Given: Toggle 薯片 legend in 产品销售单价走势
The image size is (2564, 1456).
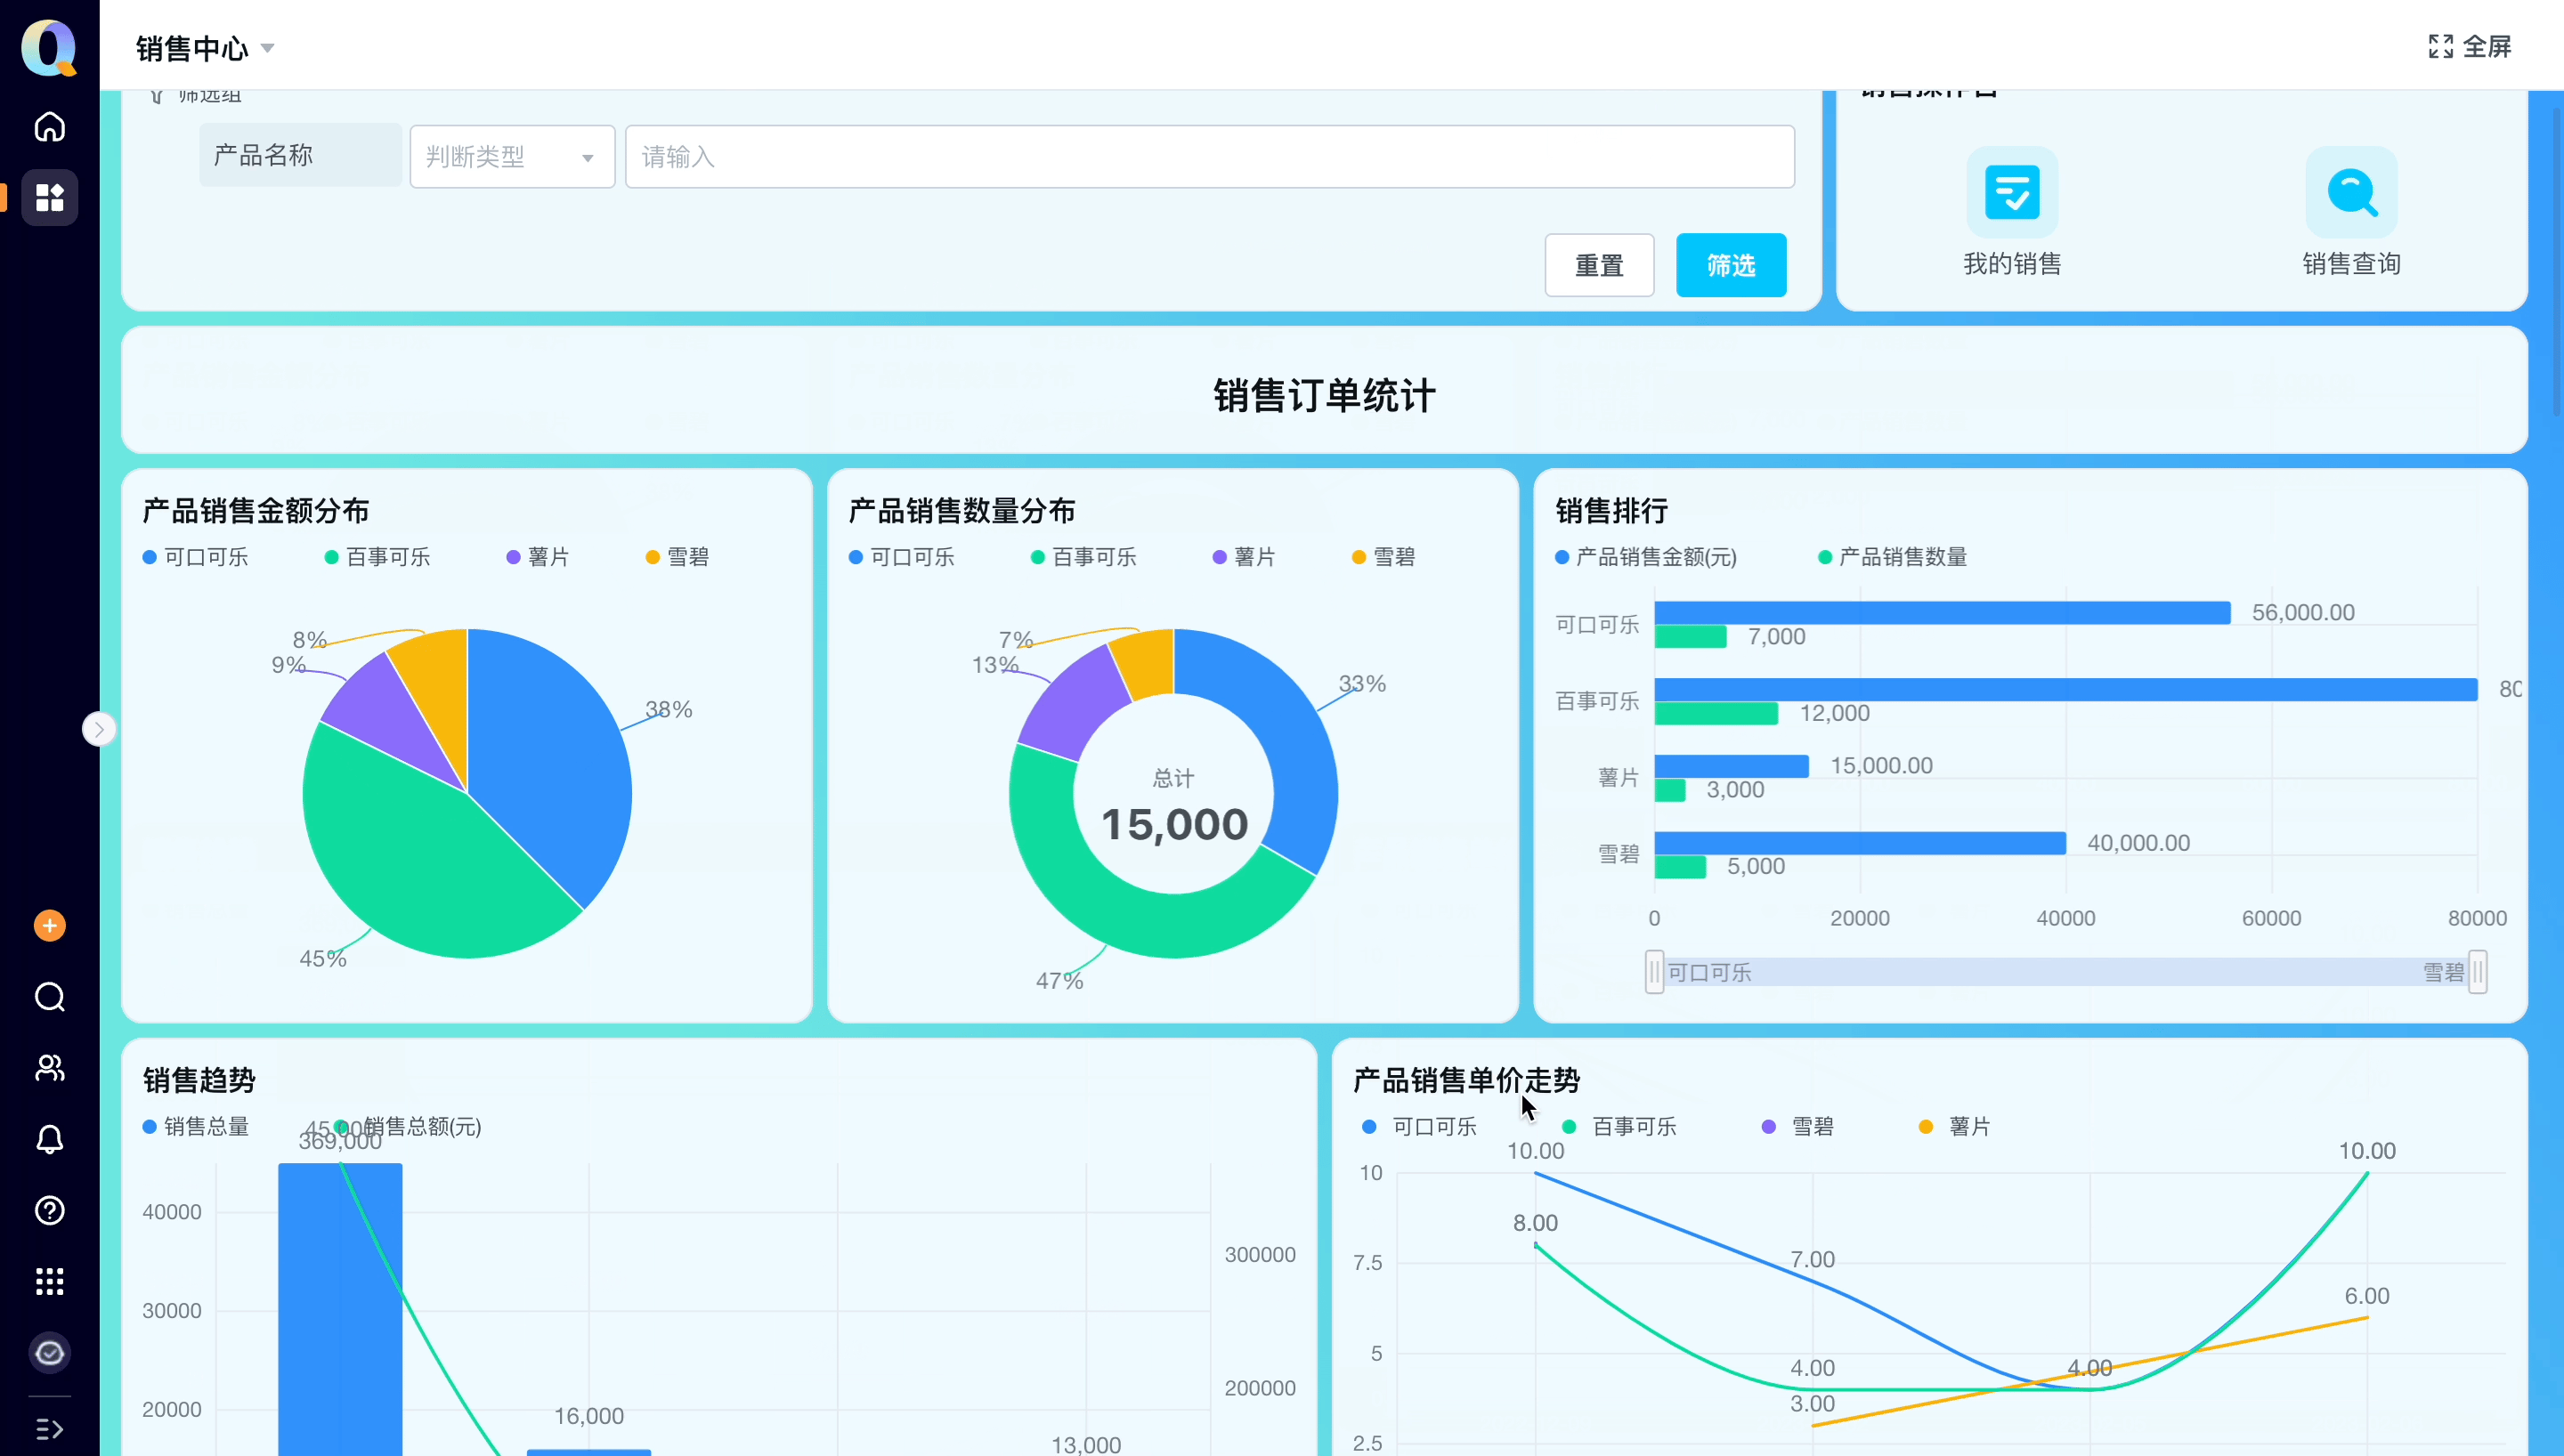Looking at the screenshot, I should pyautogui.click(x=1955, y=1127).
